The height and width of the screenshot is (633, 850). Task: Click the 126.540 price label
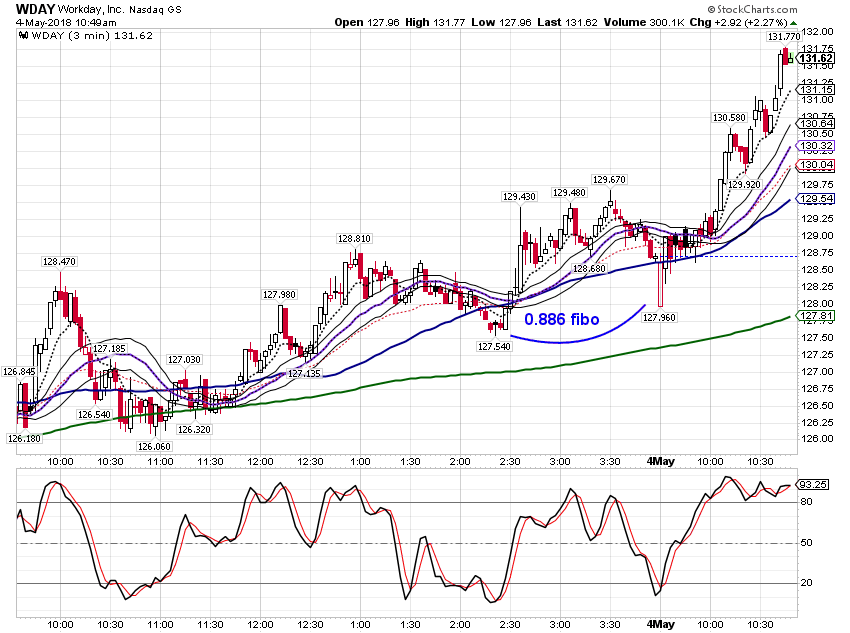tap(94, 415)
